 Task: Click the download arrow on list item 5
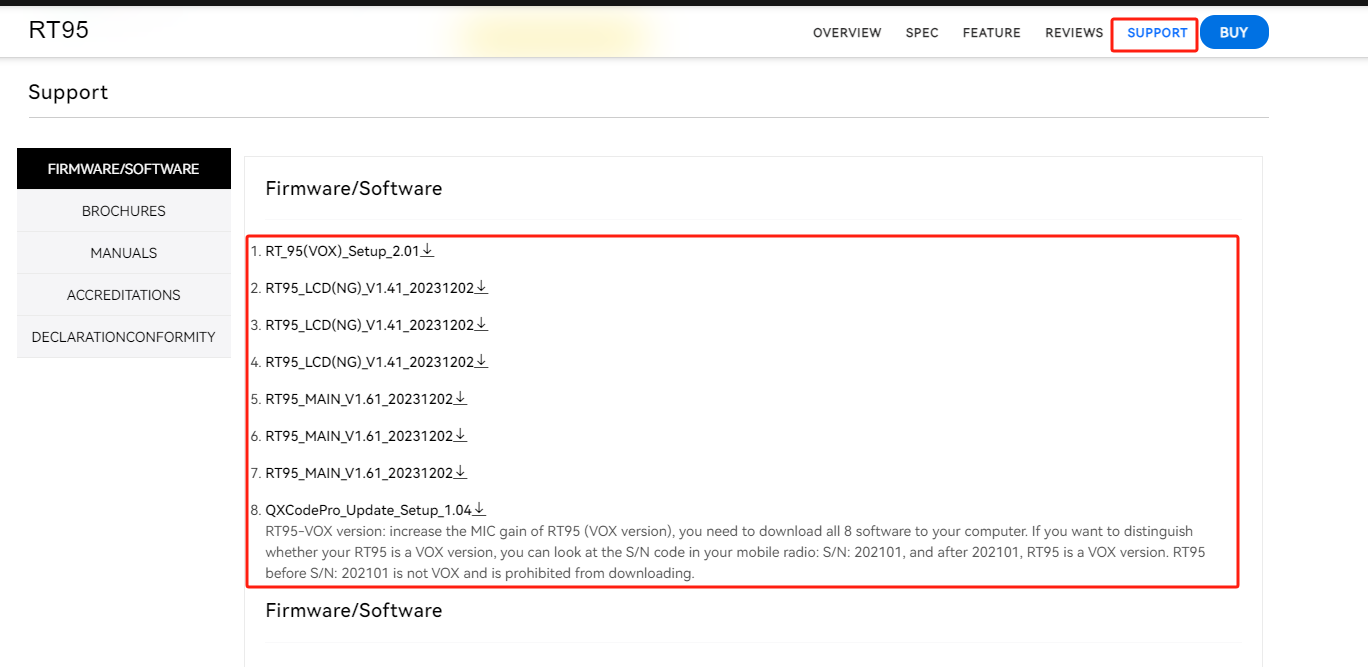point(461,399)
